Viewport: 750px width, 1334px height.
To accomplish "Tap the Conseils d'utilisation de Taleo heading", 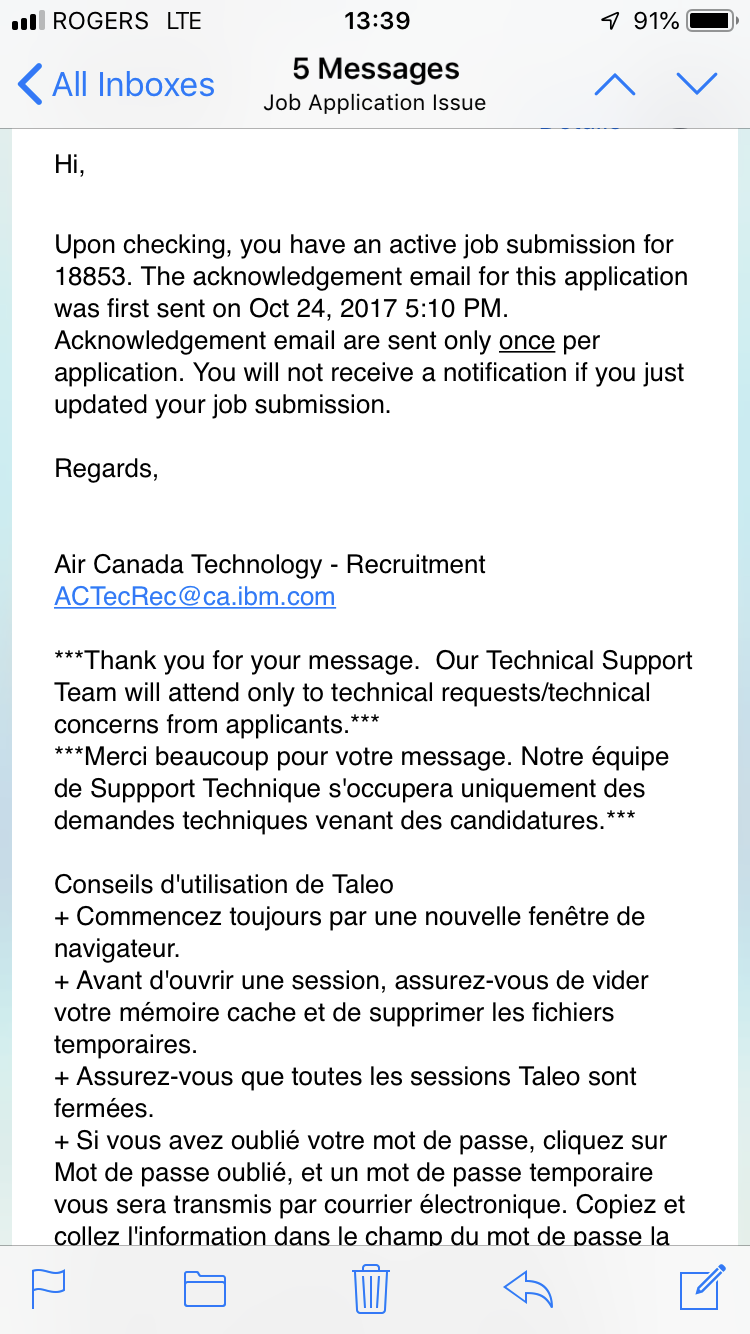I will tap(224, 884).
